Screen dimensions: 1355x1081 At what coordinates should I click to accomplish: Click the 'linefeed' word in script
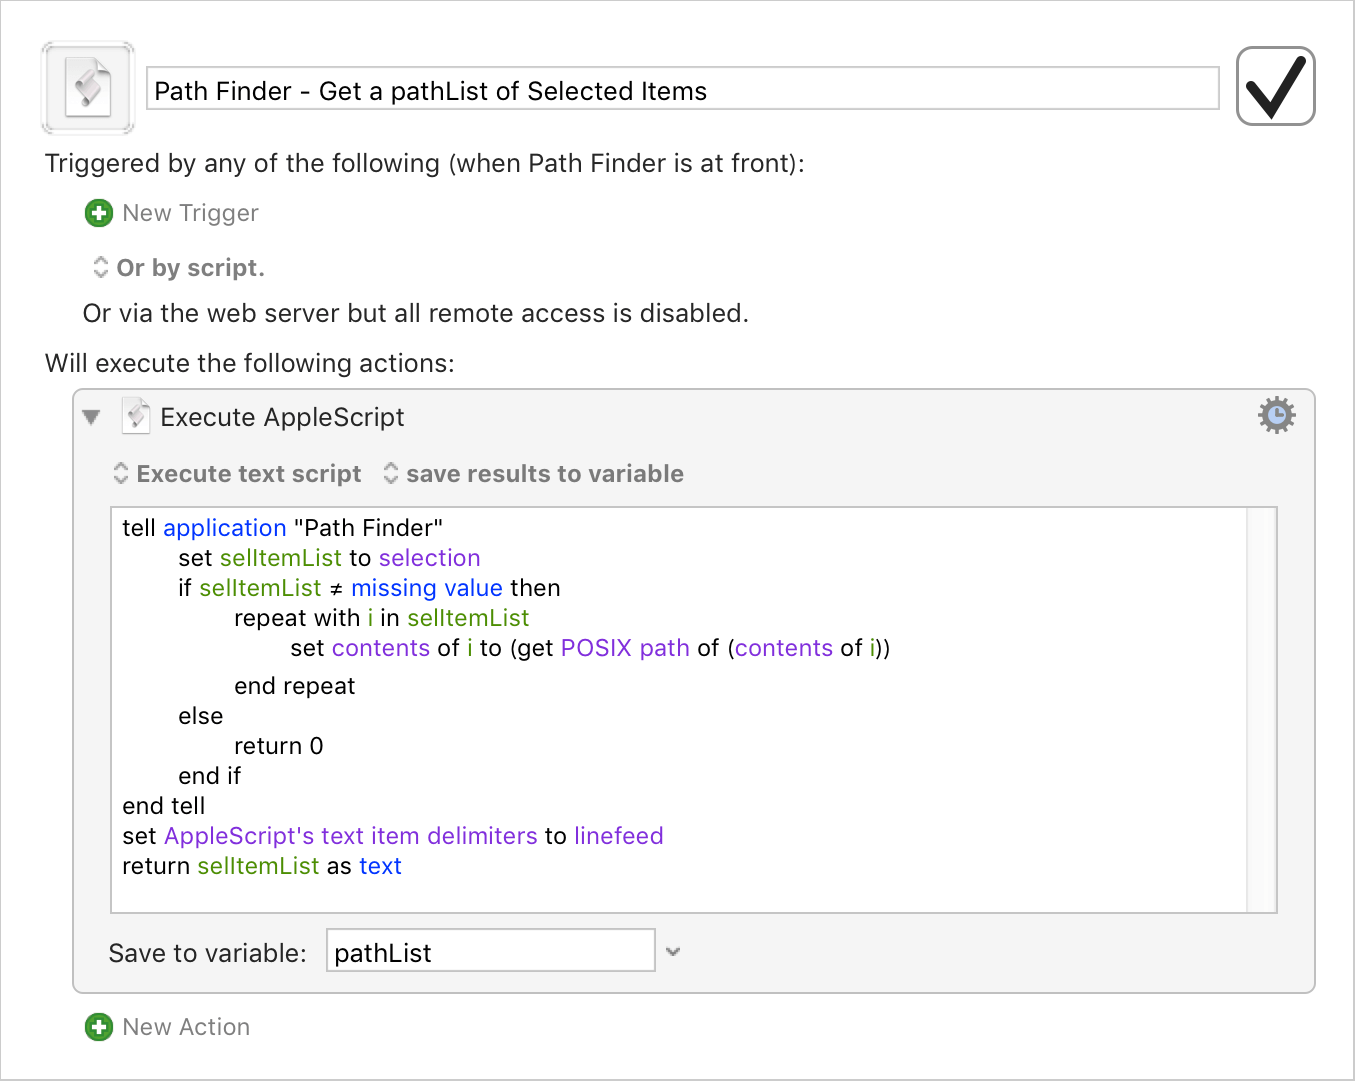pyautogui.click(x=619, y=836)
